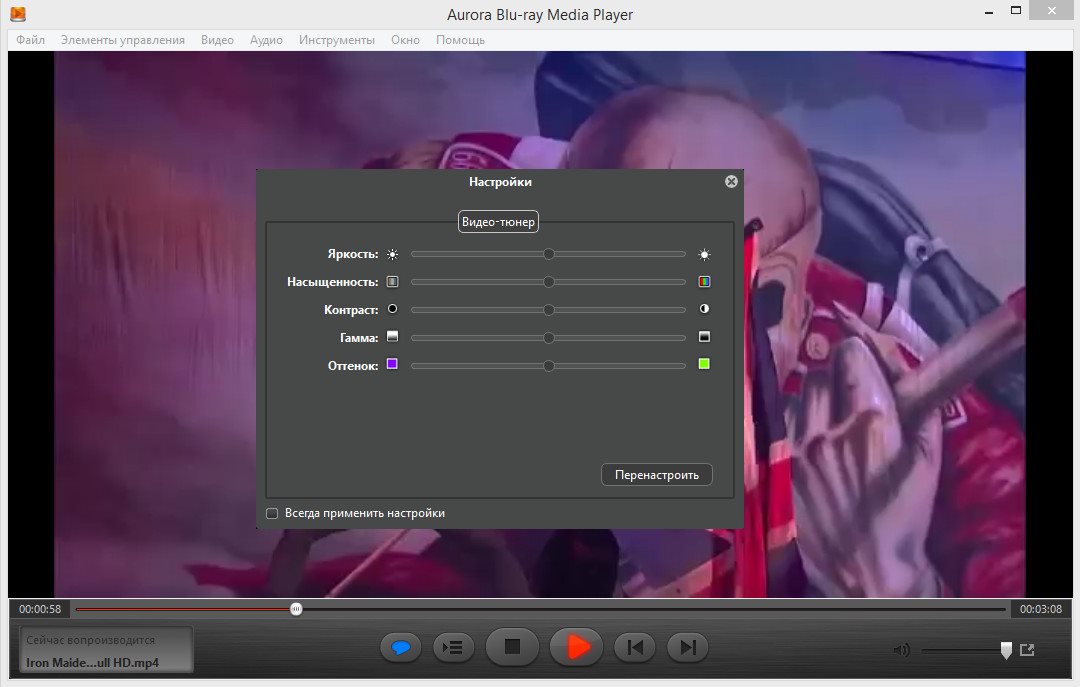Image resolution: width=1080 pixels, height=687 pixels.
Task: Mute audio via speaker icon
Action: pos(901,650)
